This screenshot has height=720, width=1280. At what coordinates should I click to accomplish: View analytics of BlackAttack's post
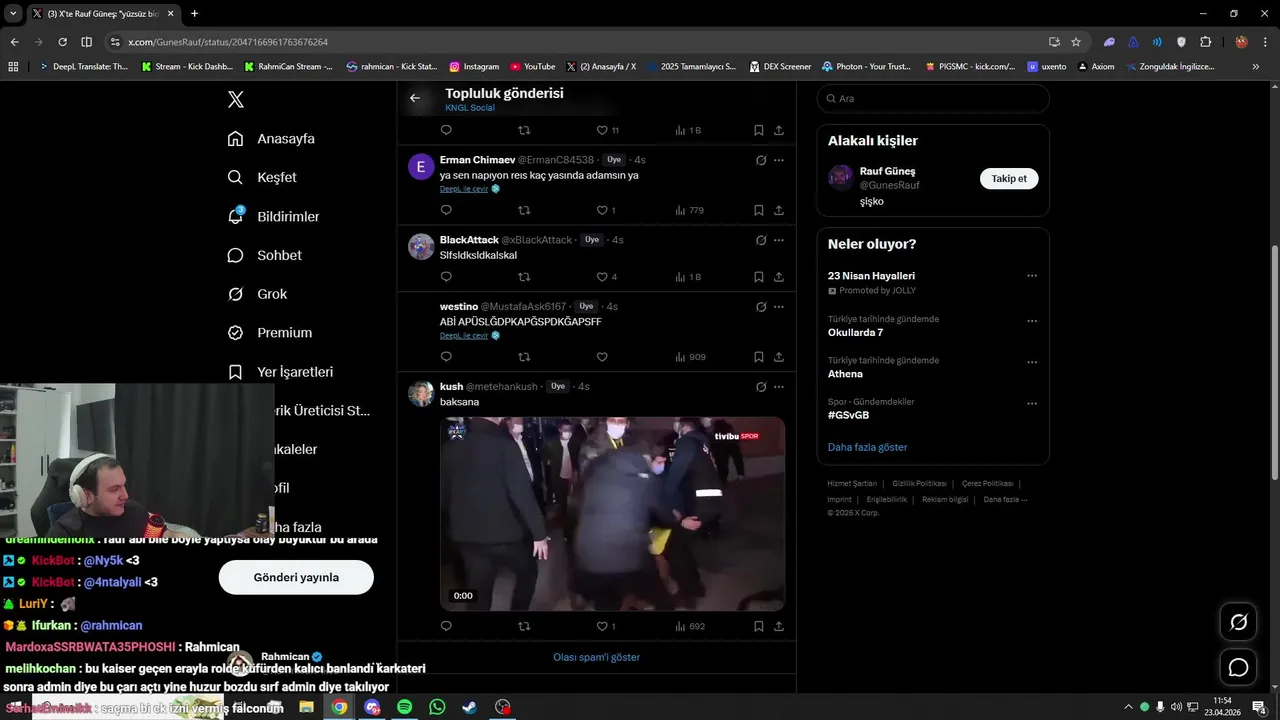(688, 277)
